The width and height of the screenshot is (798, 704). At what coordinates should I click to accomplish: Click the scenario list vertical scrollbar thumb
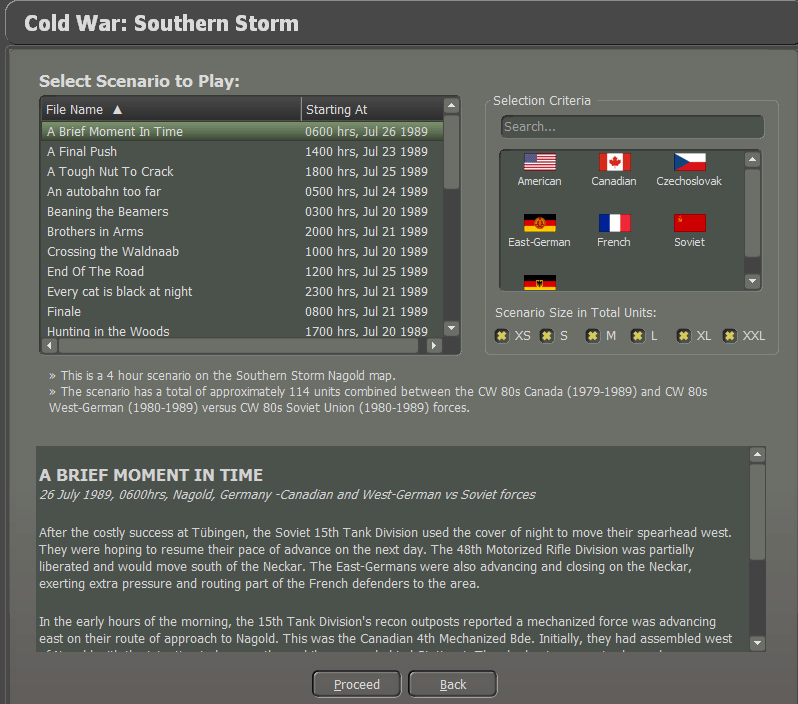click(x=451, y=152)
